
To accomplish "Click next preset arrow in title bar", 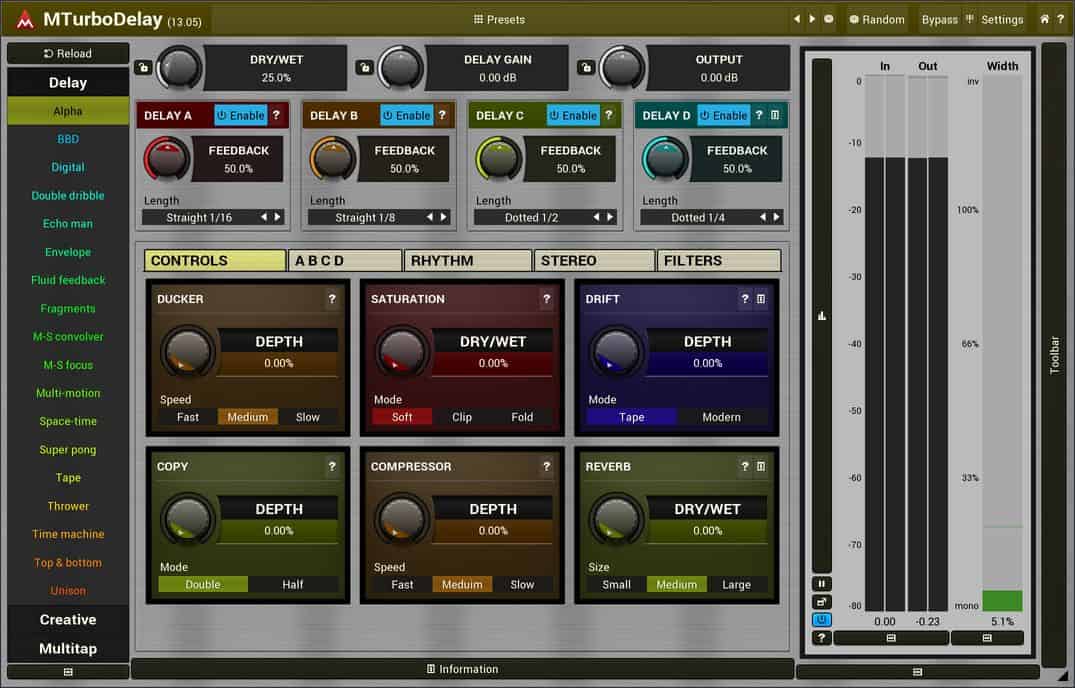I will 812,19.
